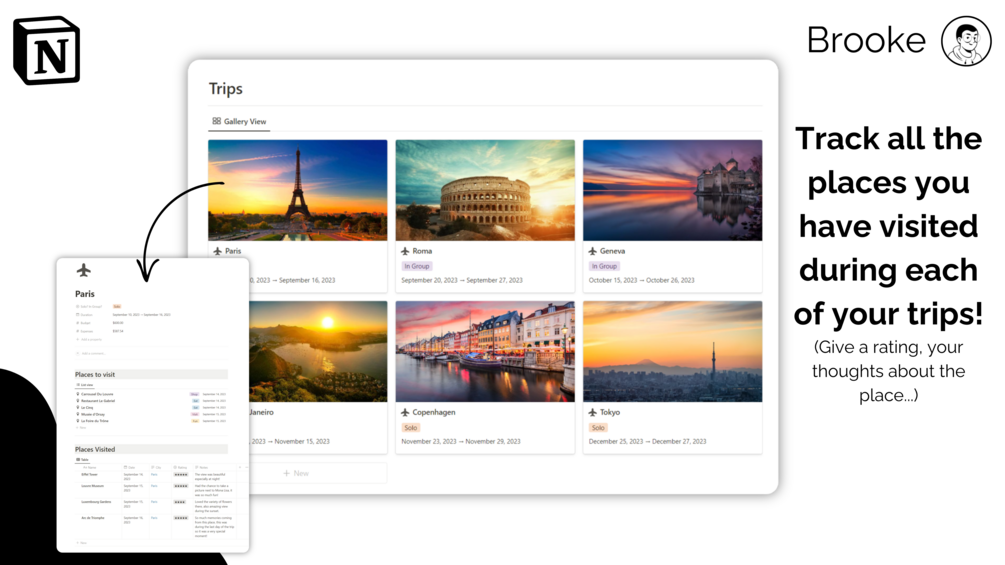Click the In Group tag on Roma card
This screenshot has width=1005, height=565.
pos(417,266)
